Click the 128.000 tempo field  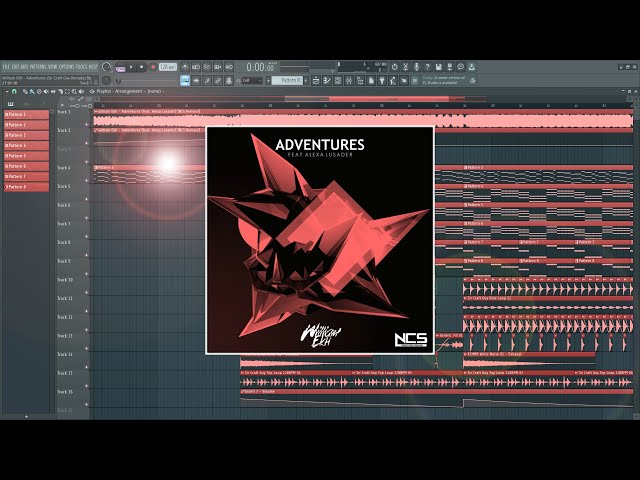click(168, 67)
